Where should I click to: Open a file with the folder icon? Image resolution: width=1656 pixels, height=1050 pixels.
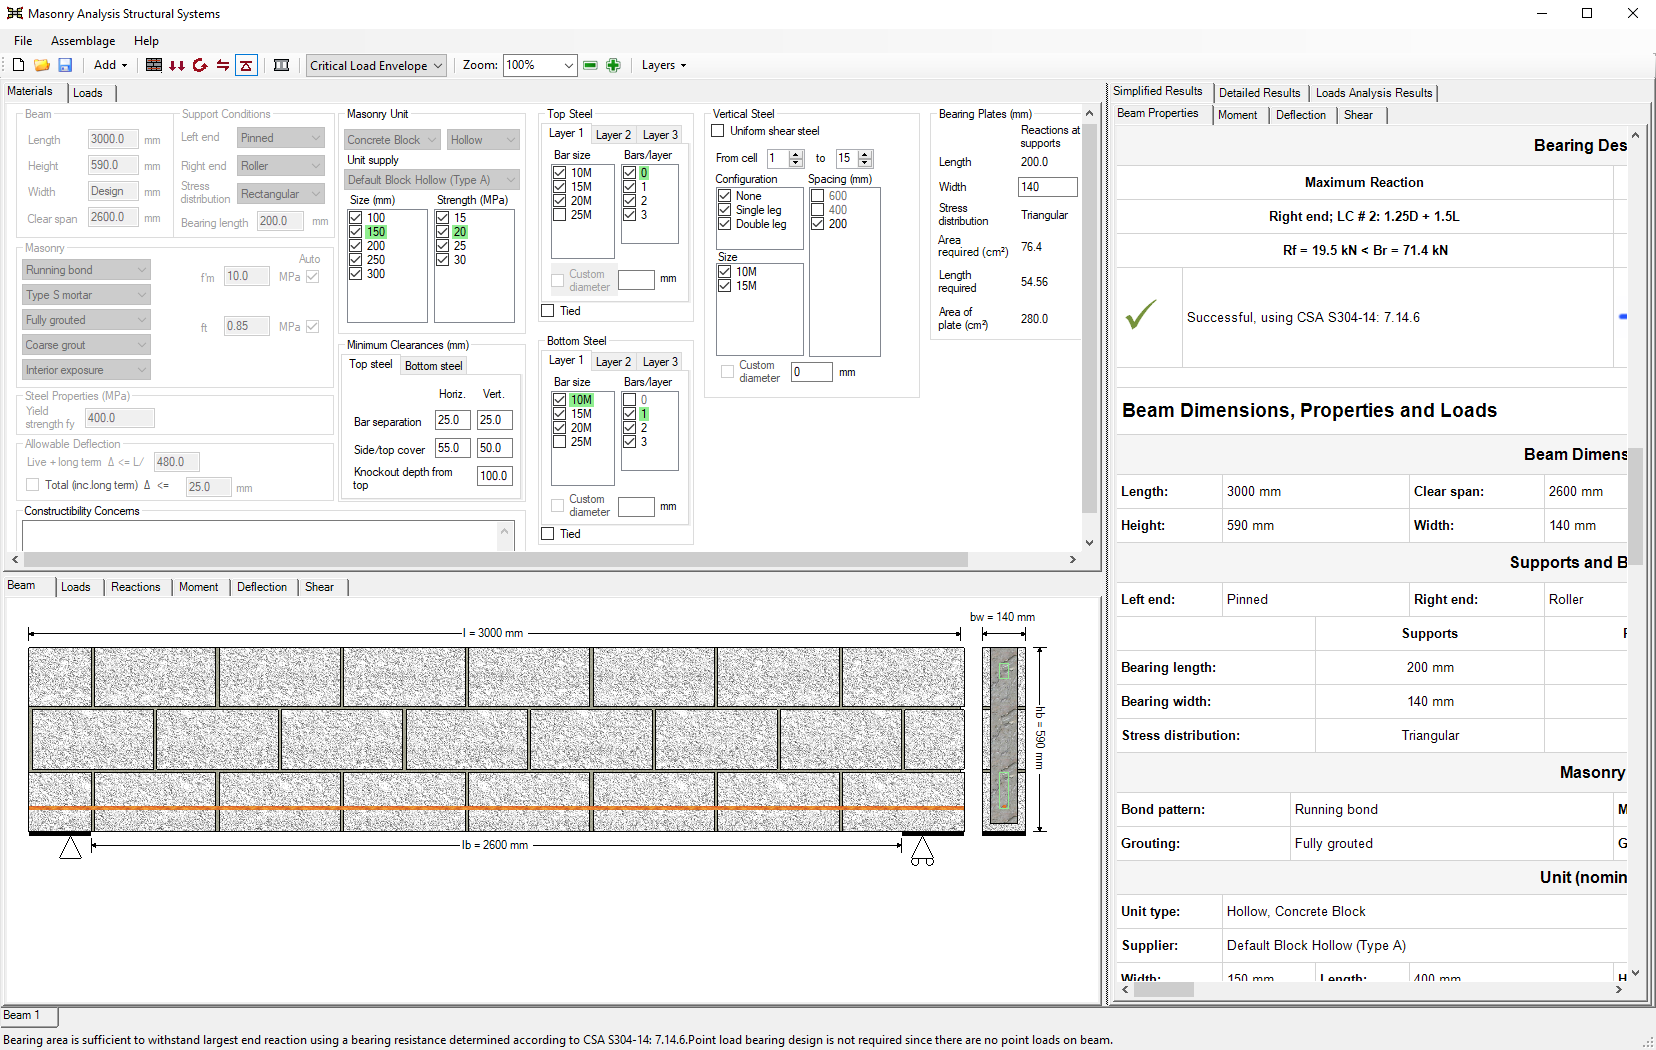coord(42,65)
